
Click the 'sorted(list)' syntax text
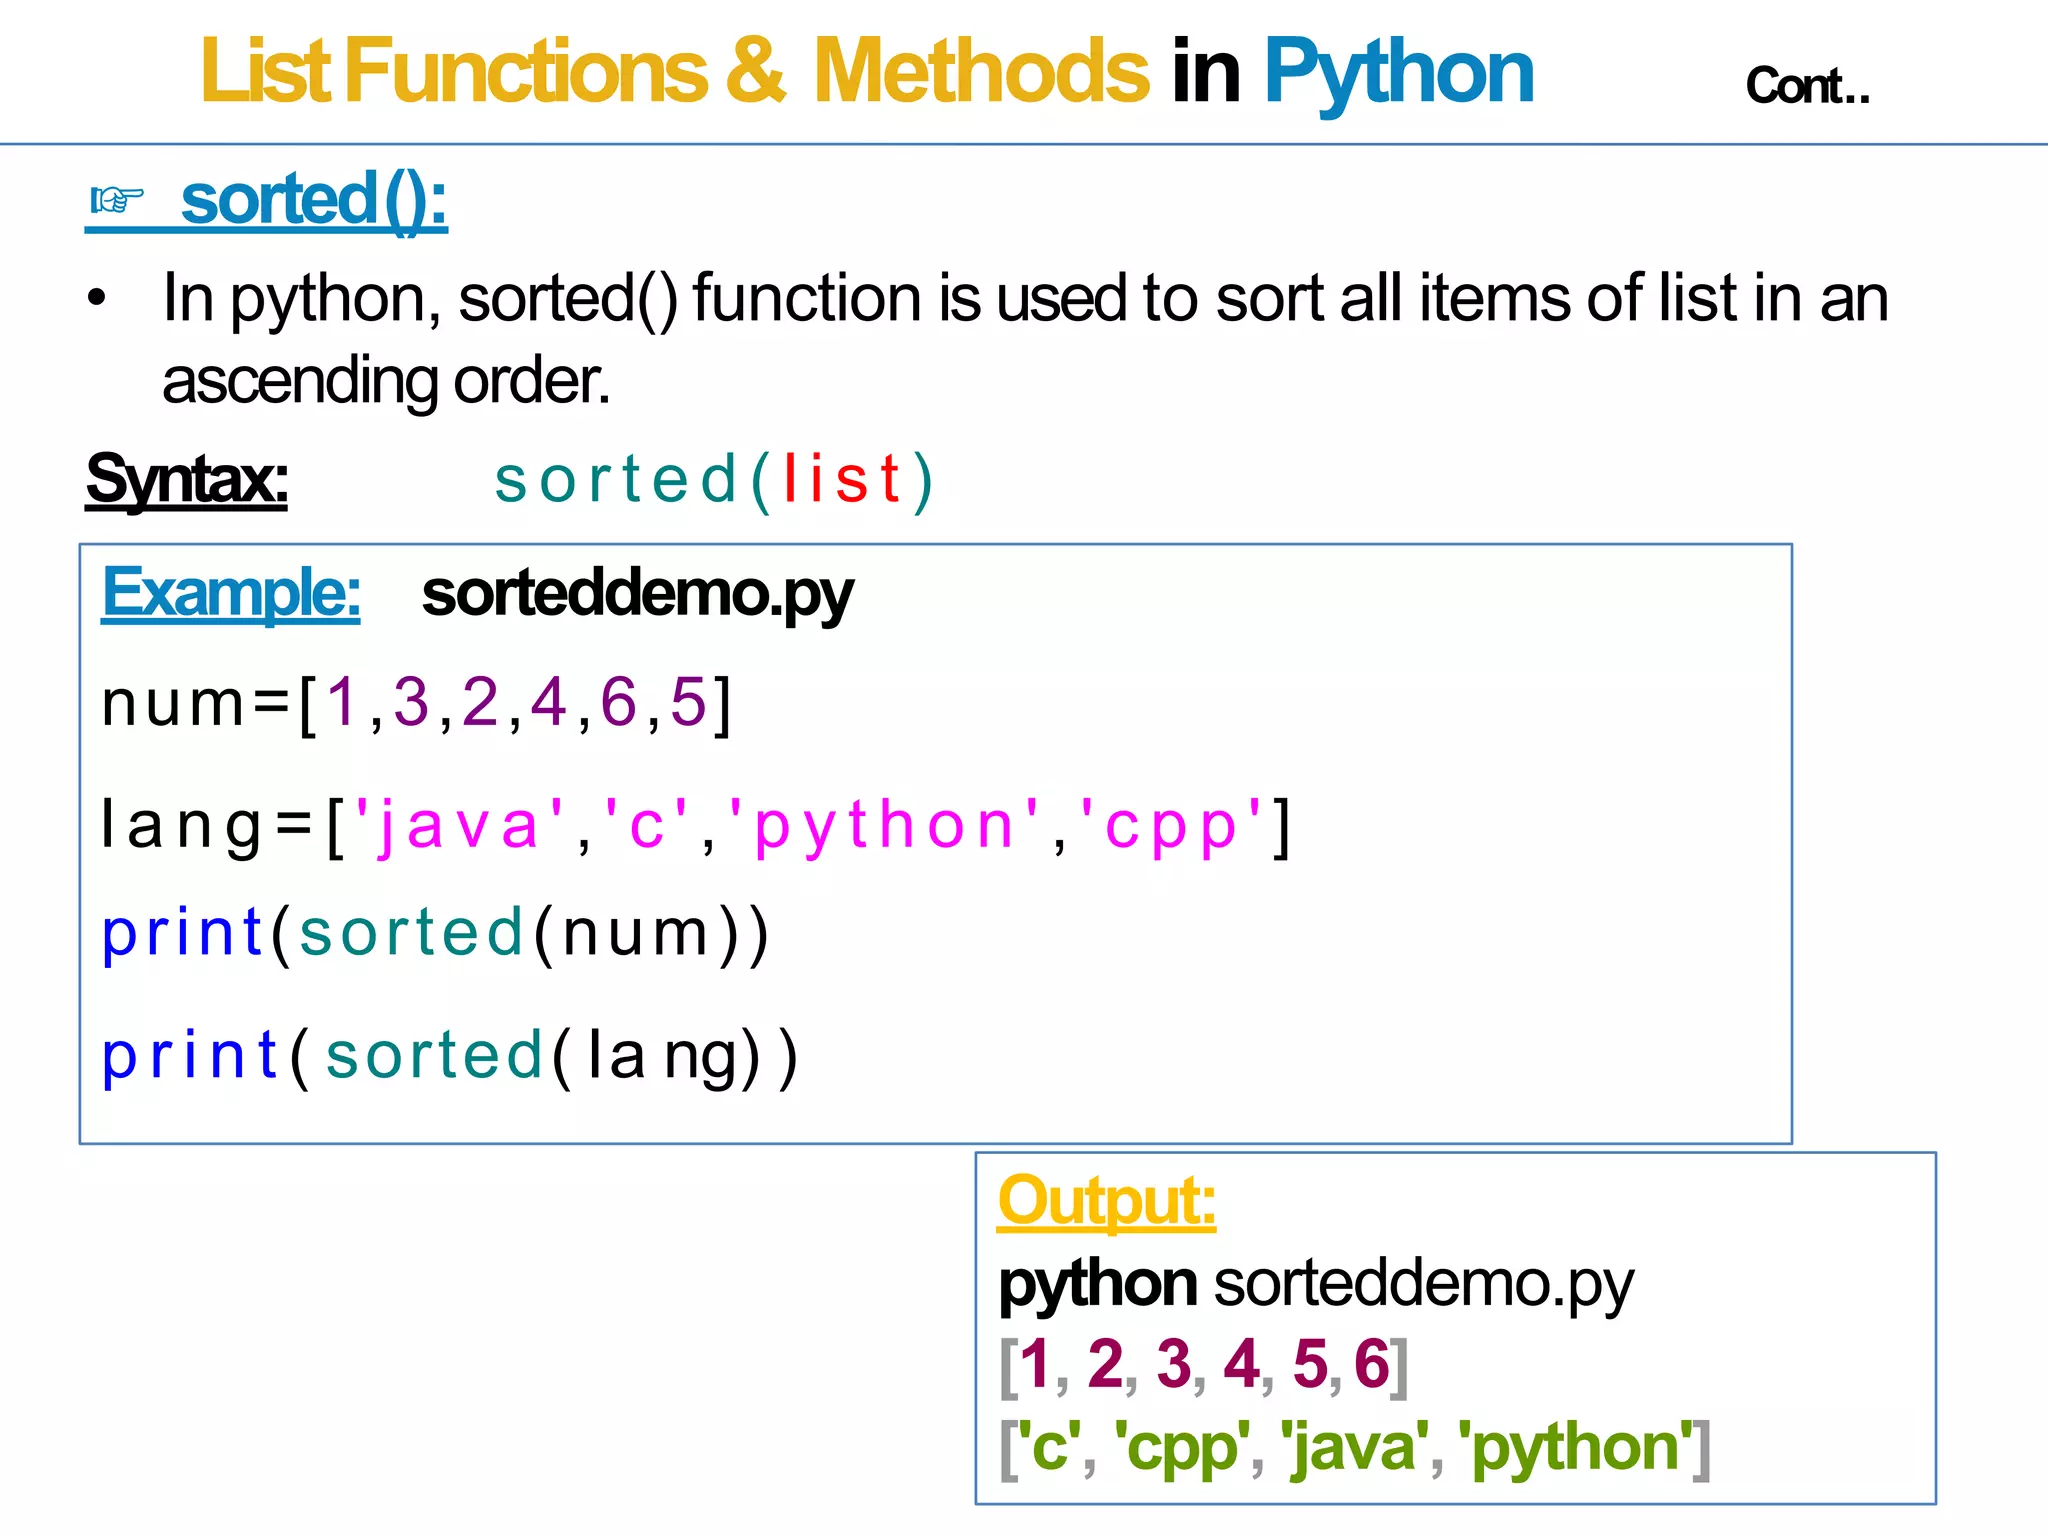(x=714, y=480)
